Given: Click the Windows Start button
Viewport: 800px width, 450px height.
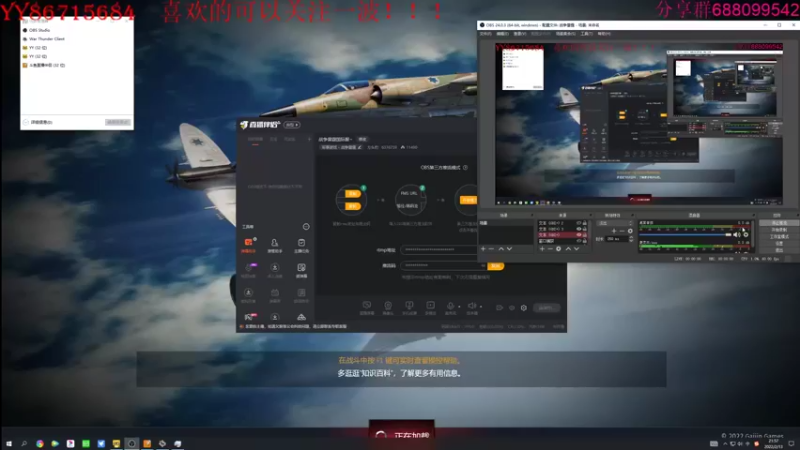Looking at the screenshot, I should (9, 443).
